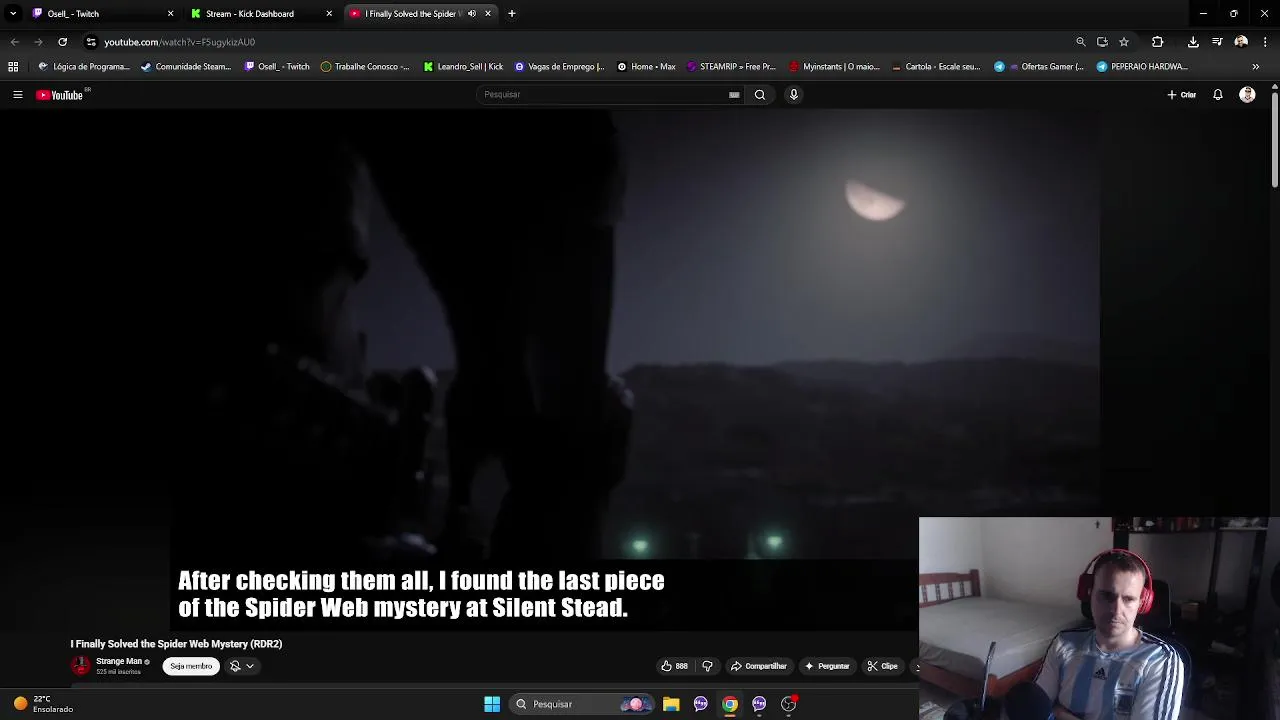Screen dimensions: 1280x720
Task: View site information icon in address bar
Action: [x=91, y=42]
